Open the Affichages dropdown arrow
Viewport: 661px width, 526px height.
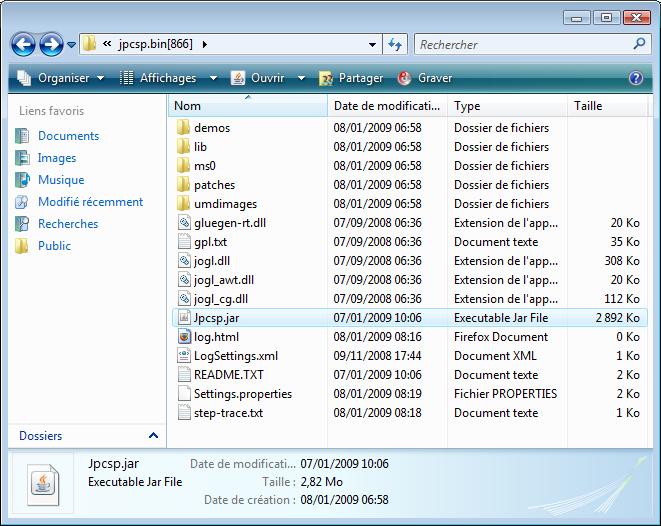pos(213,78)
